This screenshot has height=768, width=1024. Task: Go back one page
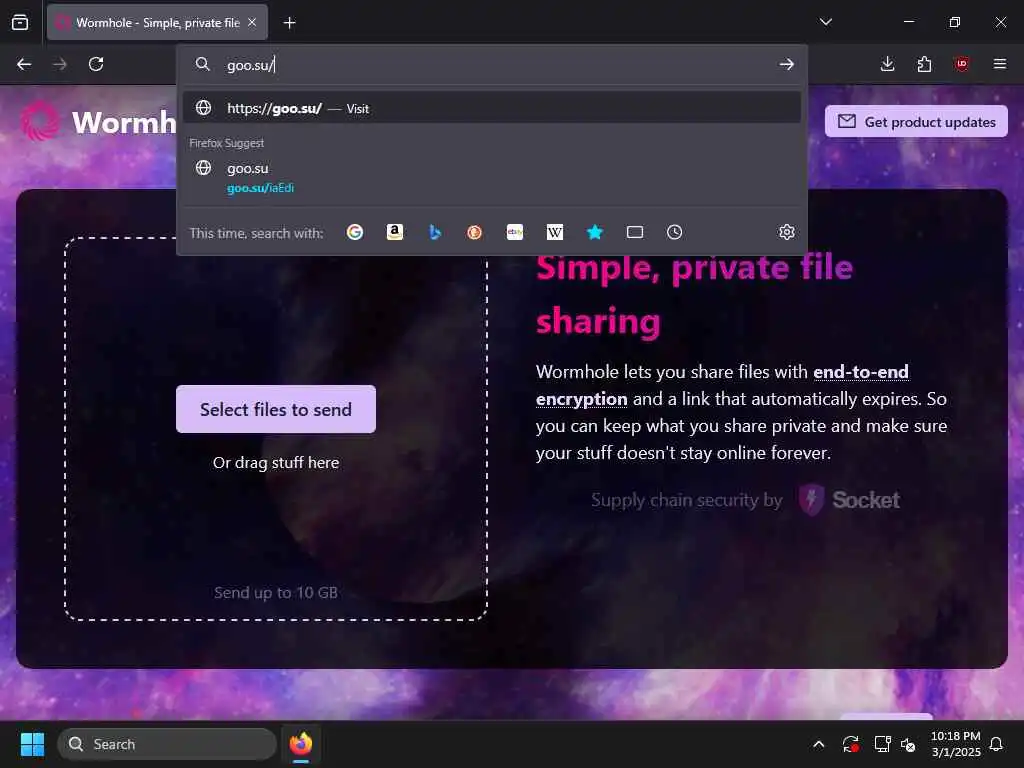pyautogui.click(x=24, y=64)
